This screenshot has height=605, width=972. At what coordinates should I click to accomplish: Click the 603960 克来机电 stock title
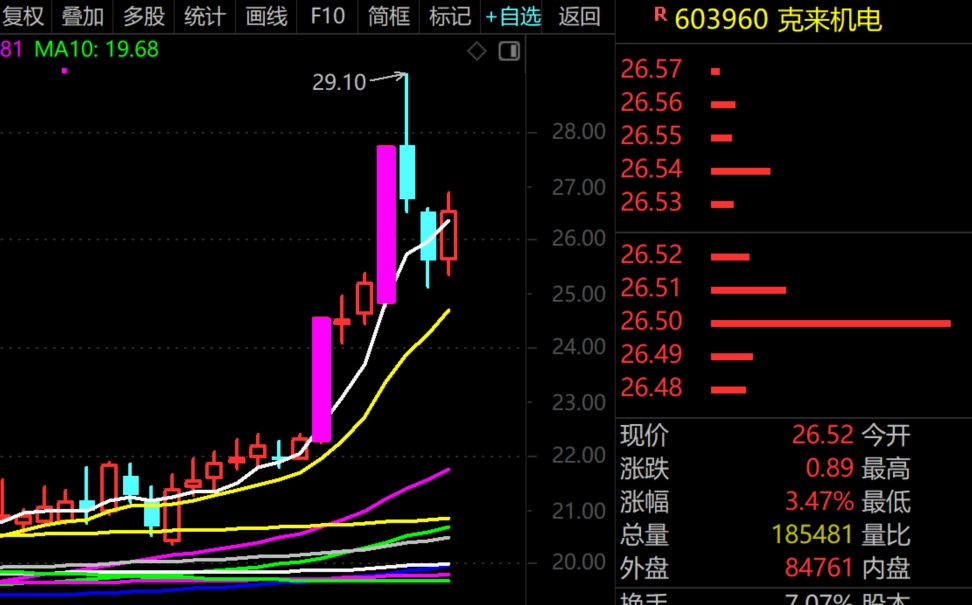tap(778, 18)
